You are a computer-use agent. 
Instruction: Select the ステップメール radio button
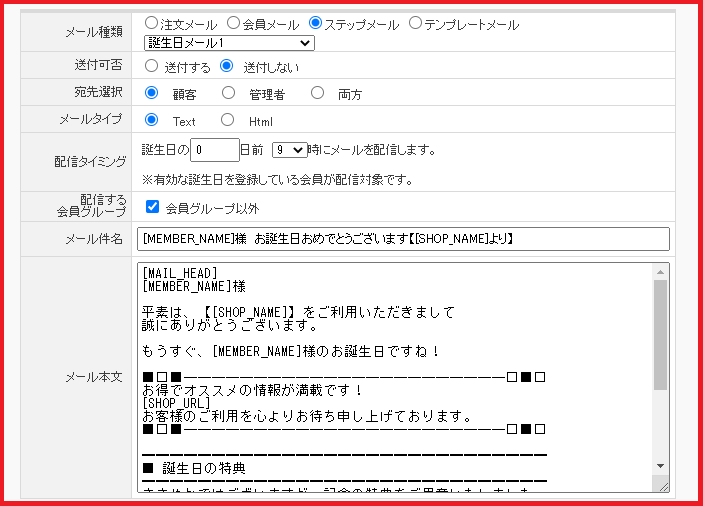pyautogui.click(x=316, y=23)
